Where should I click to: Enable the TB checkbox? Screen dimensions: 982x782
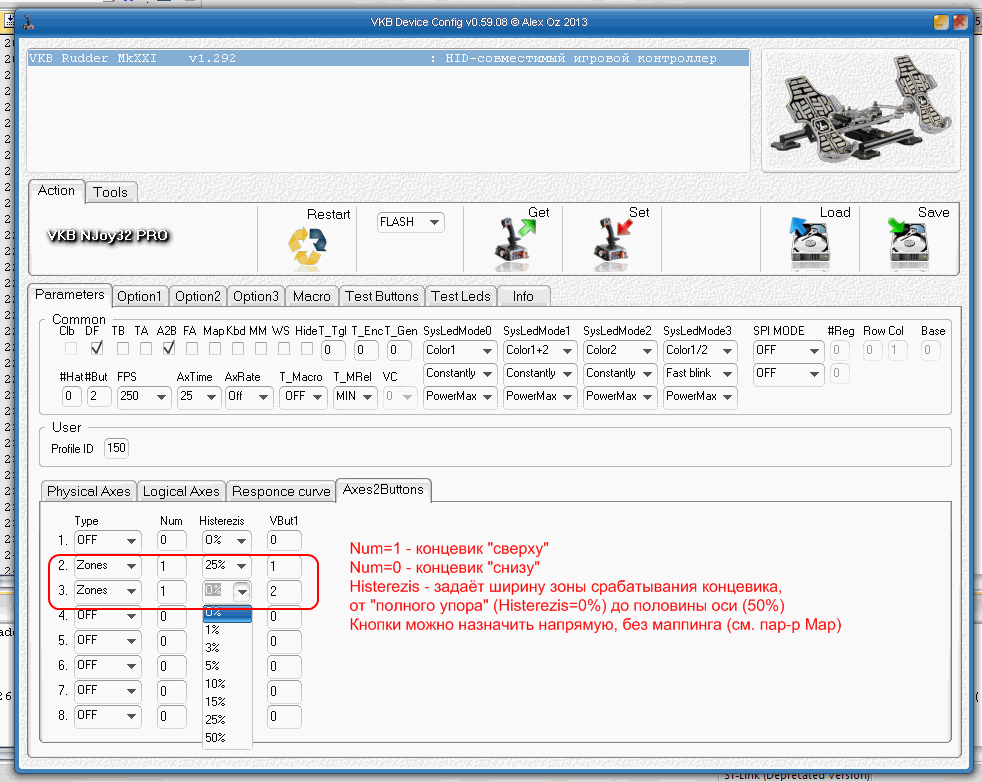tap(123, 348)
